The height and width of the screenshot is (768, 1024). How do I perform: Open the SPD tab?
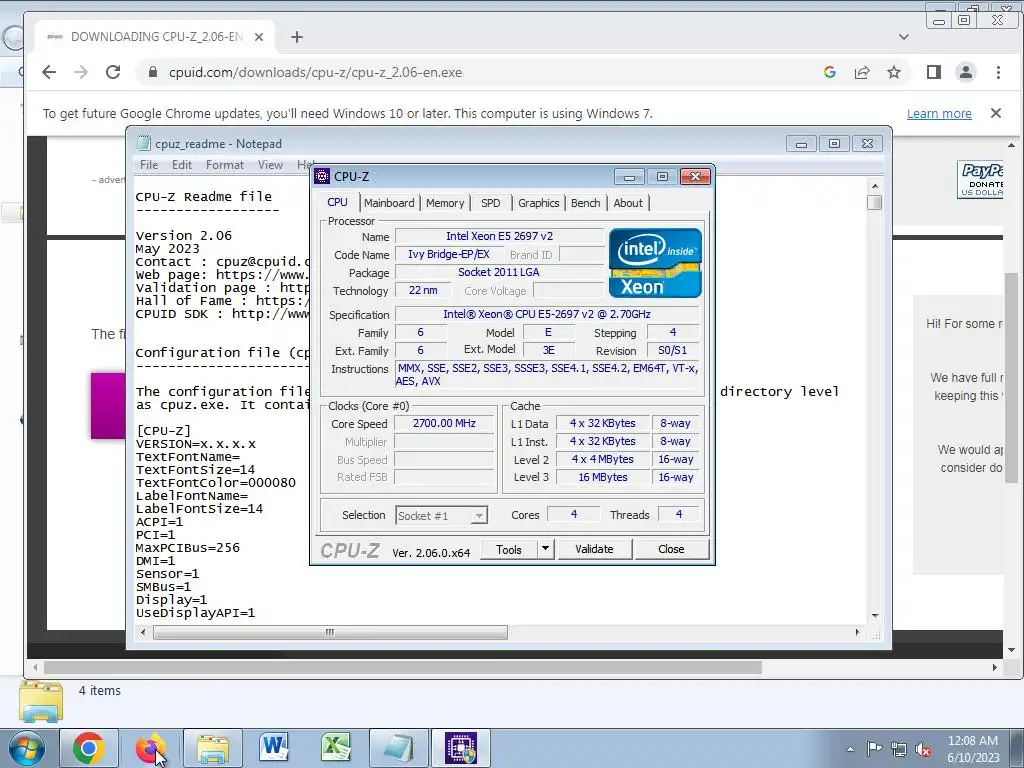pos(490,203)
